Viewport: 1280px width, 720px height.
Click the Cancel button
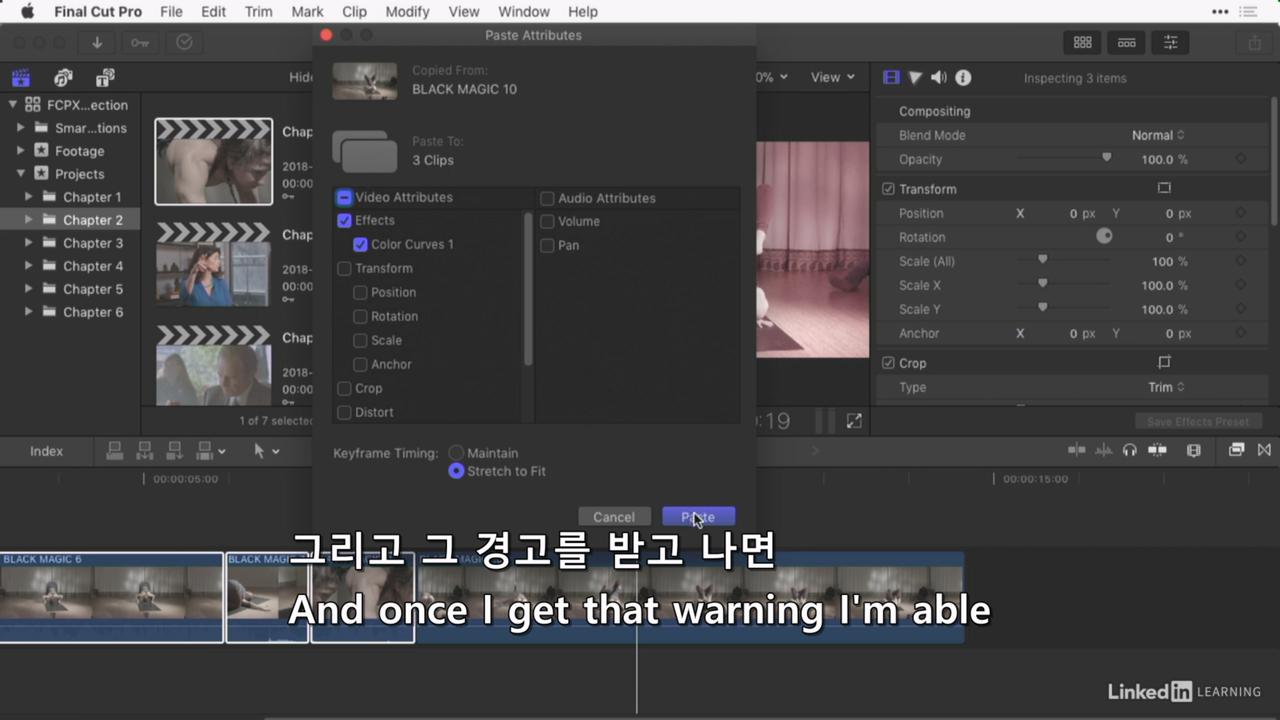pyautogui.click(x=614, y=517)
